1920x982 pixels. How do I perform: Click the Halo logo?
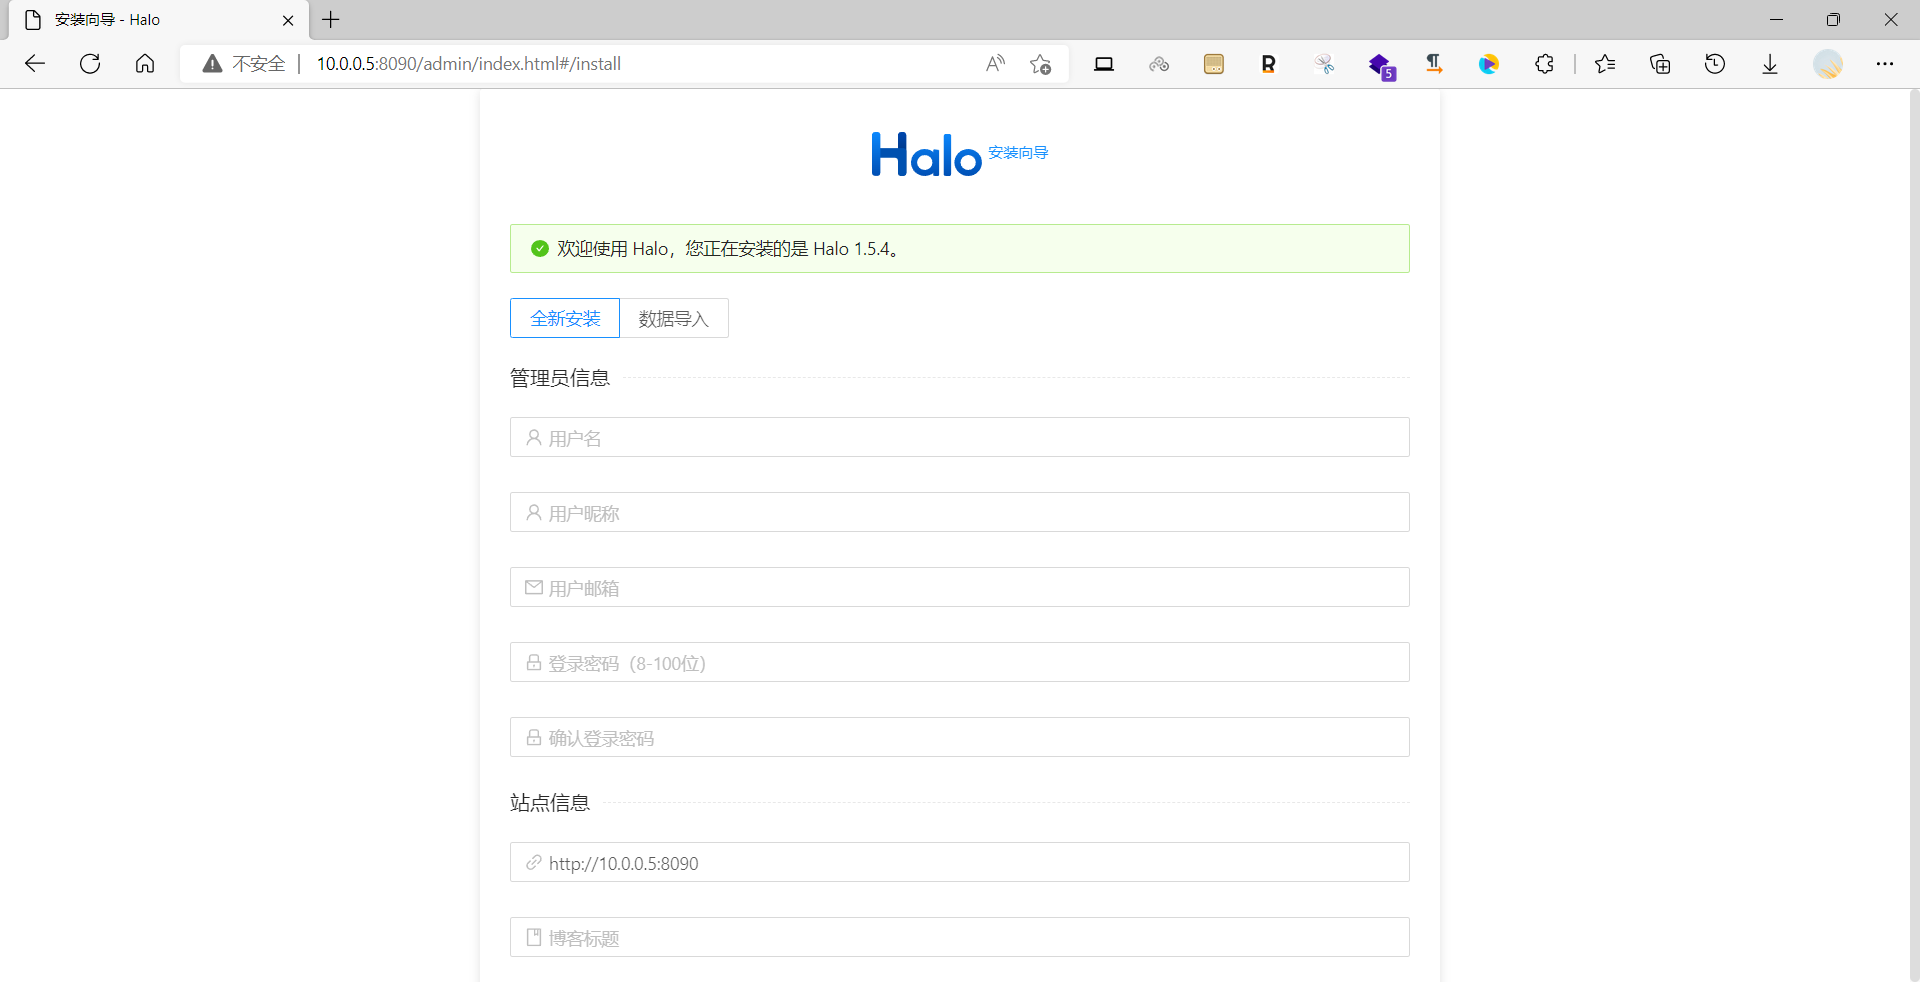point(926,154)
